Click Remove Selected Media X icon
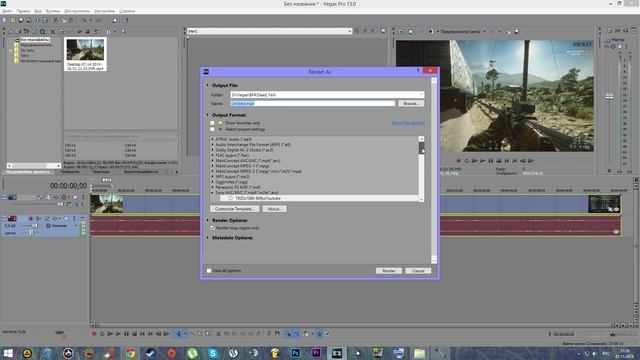 click(x=53, y=31)
